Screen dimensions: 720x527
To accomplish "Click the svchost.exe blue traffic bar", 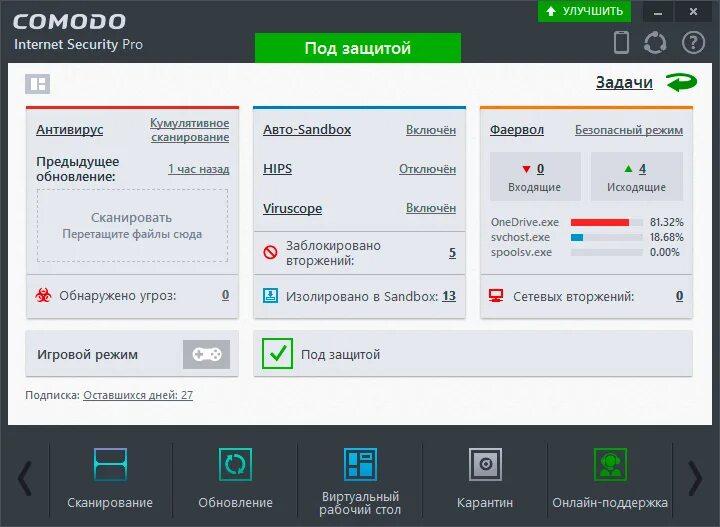I will [x=607, y=237].
